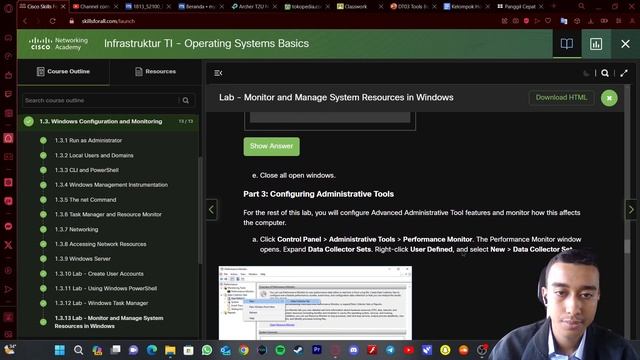
Task: Switch to Classwork browser tab
Action: point(359,7)
